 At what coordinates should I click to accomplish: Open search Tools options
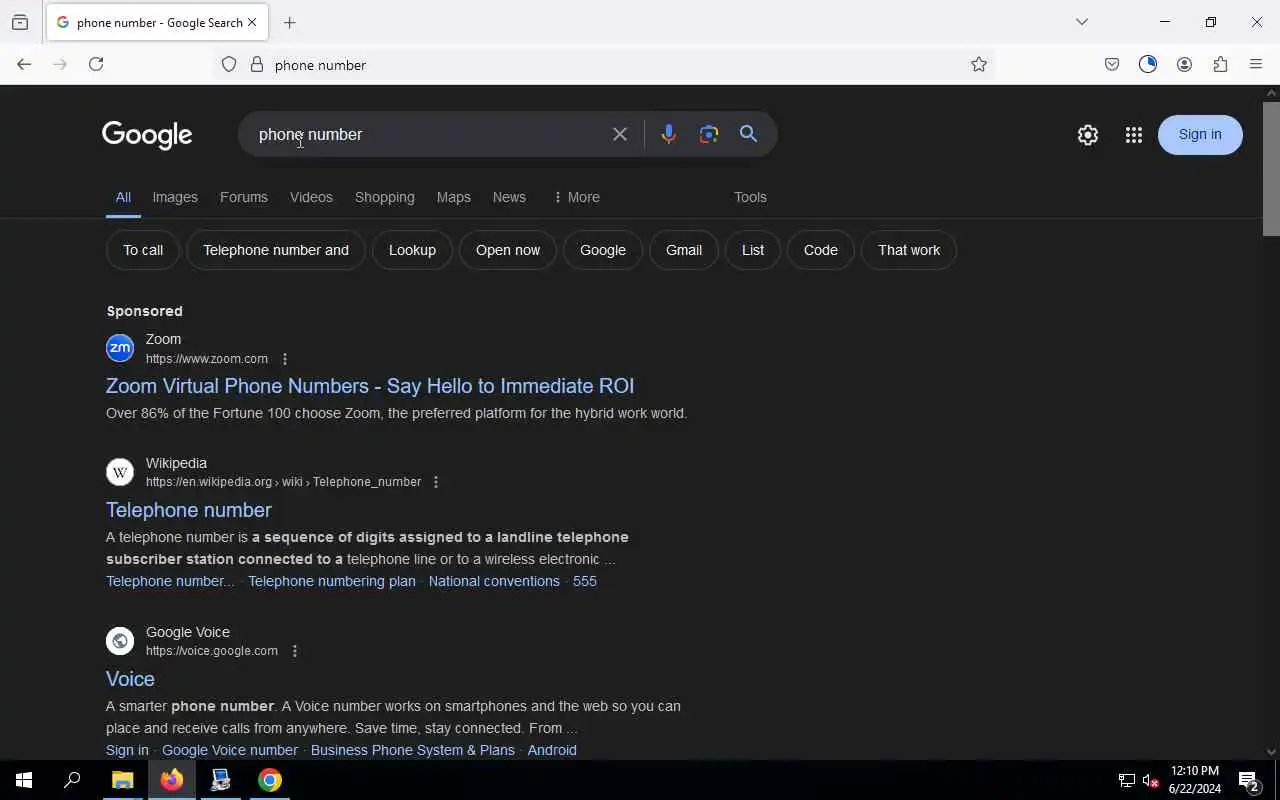pyautogui.click(x=750, y=197)
